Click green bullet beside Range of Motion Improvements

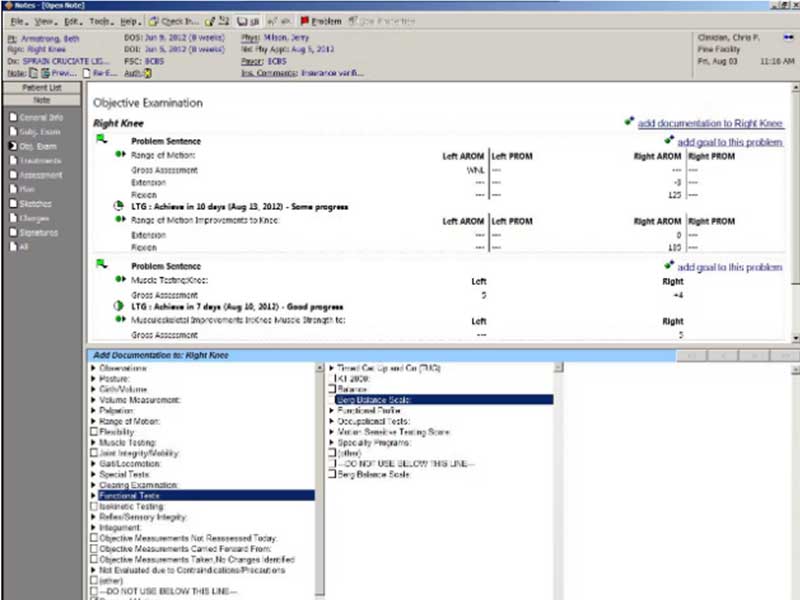(120, 219)
